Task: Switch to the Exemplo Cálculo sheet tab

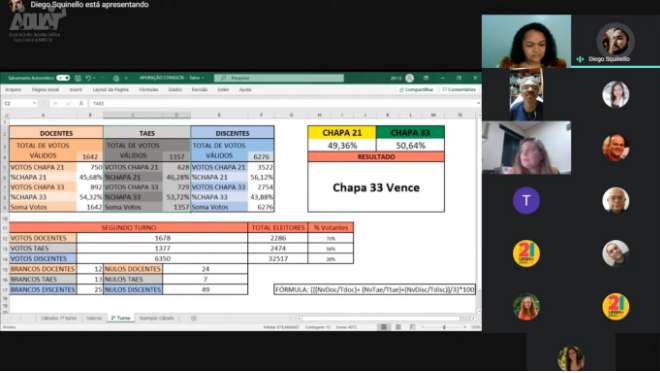Action: point(157,318)
